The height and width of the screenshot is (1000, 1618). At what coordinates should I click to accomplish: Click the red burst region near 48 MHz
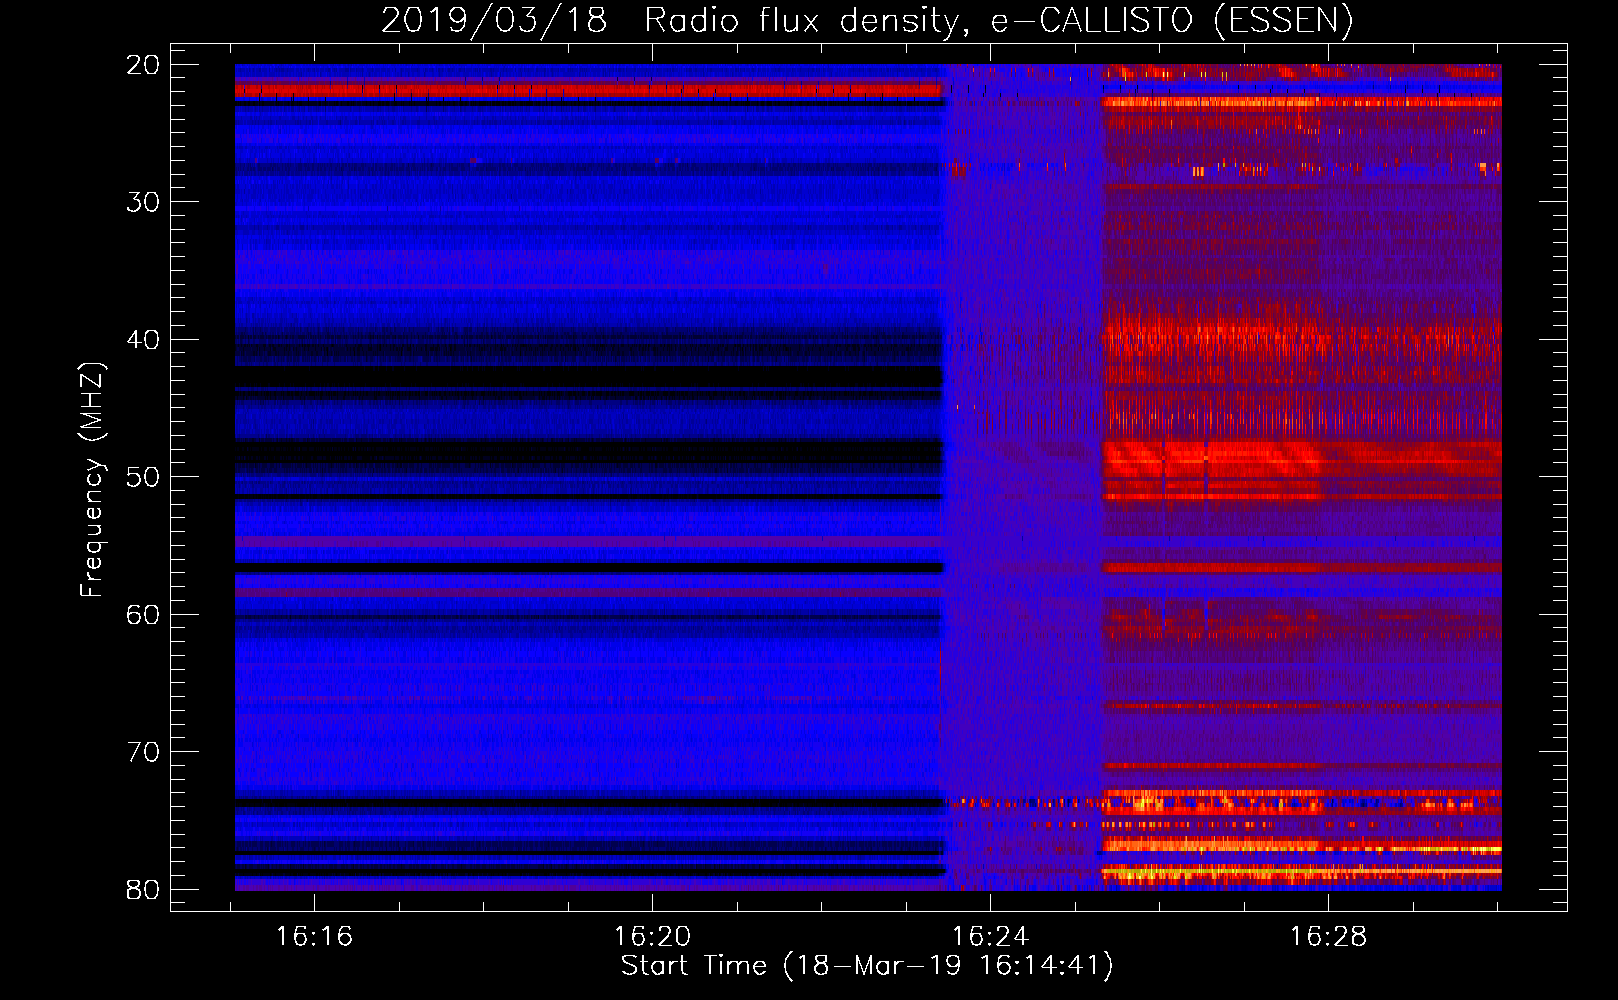coord(1301,461)
